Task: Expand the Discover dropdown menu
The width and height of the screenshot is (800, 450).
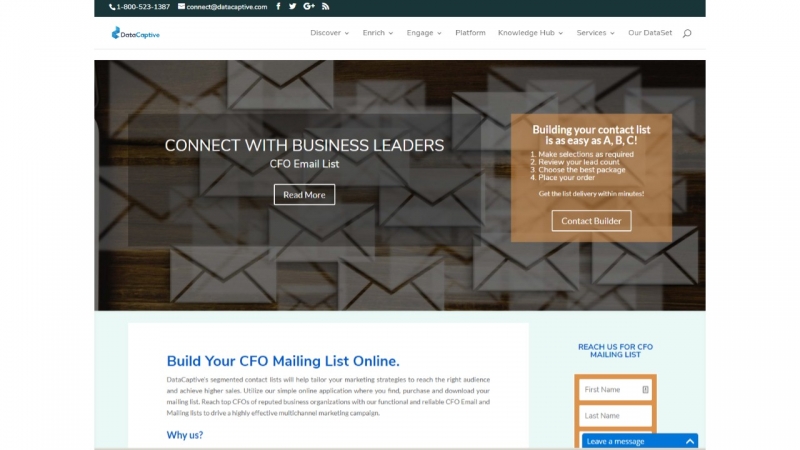Action: 330,33
